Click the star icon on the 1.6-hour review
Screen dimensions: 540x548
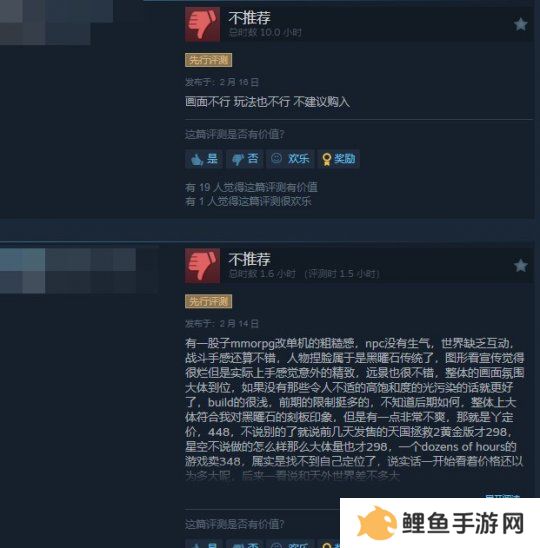click(520, 266)
